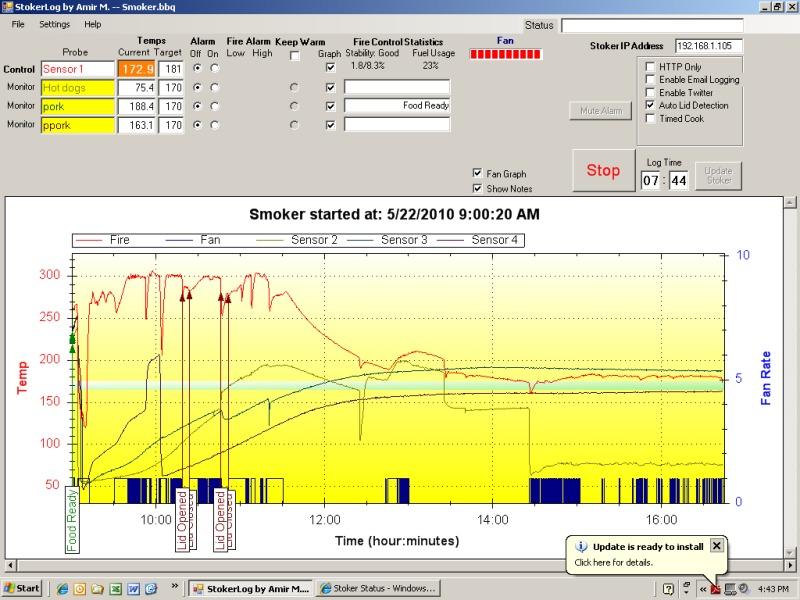This screenshot has width=800, height=600.
Task: Click Internet Explorer quick launch icon
Action: click(63, 588)
